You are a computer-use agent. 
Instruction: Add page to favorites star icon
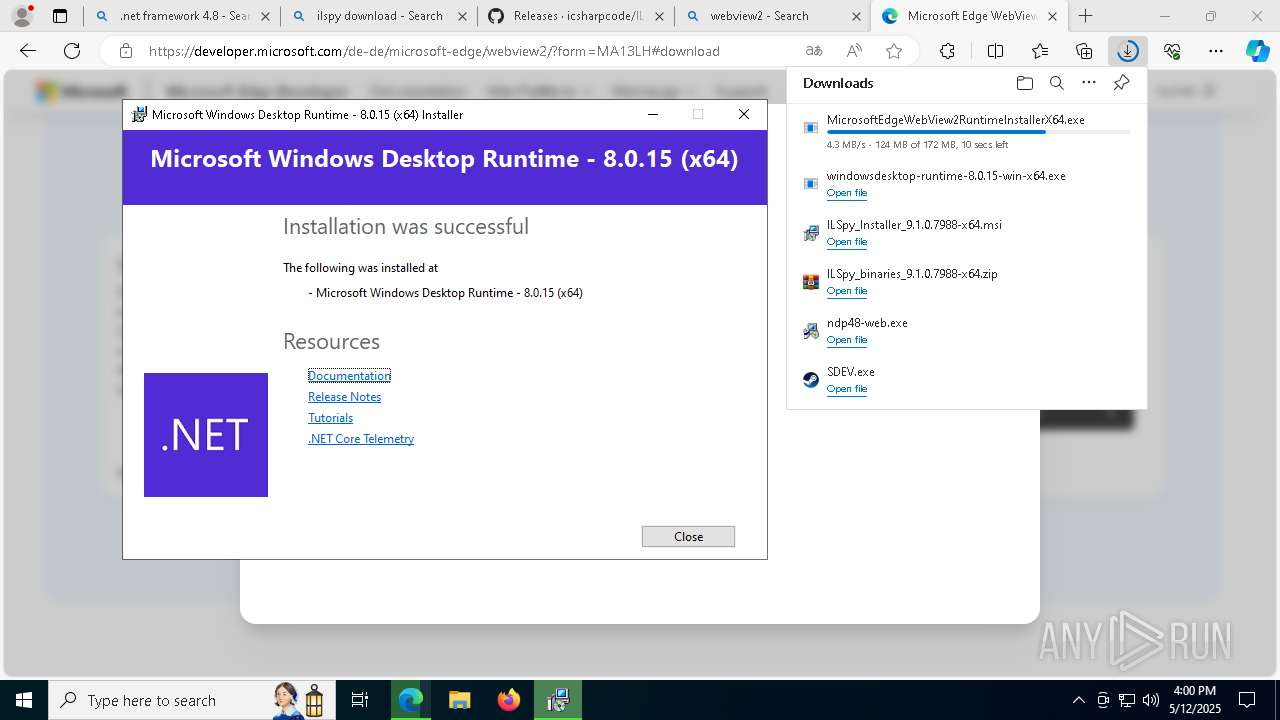(894, 51)
